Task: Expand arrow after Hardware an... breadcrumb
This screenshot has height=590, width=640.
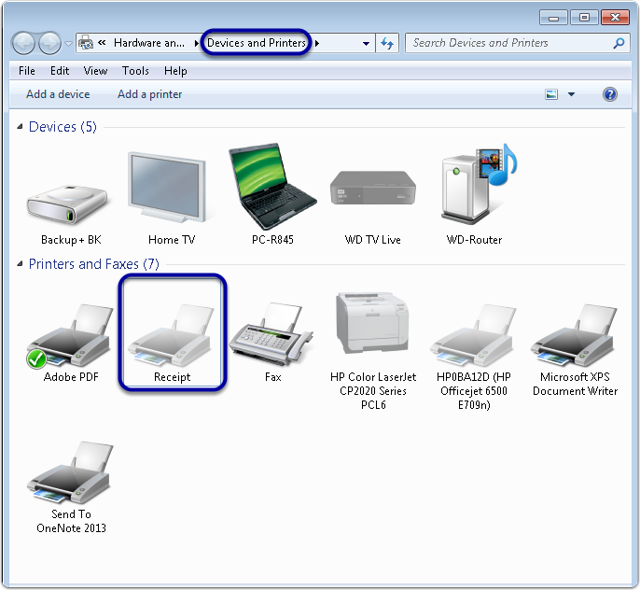Action: [x=197, y=43]
